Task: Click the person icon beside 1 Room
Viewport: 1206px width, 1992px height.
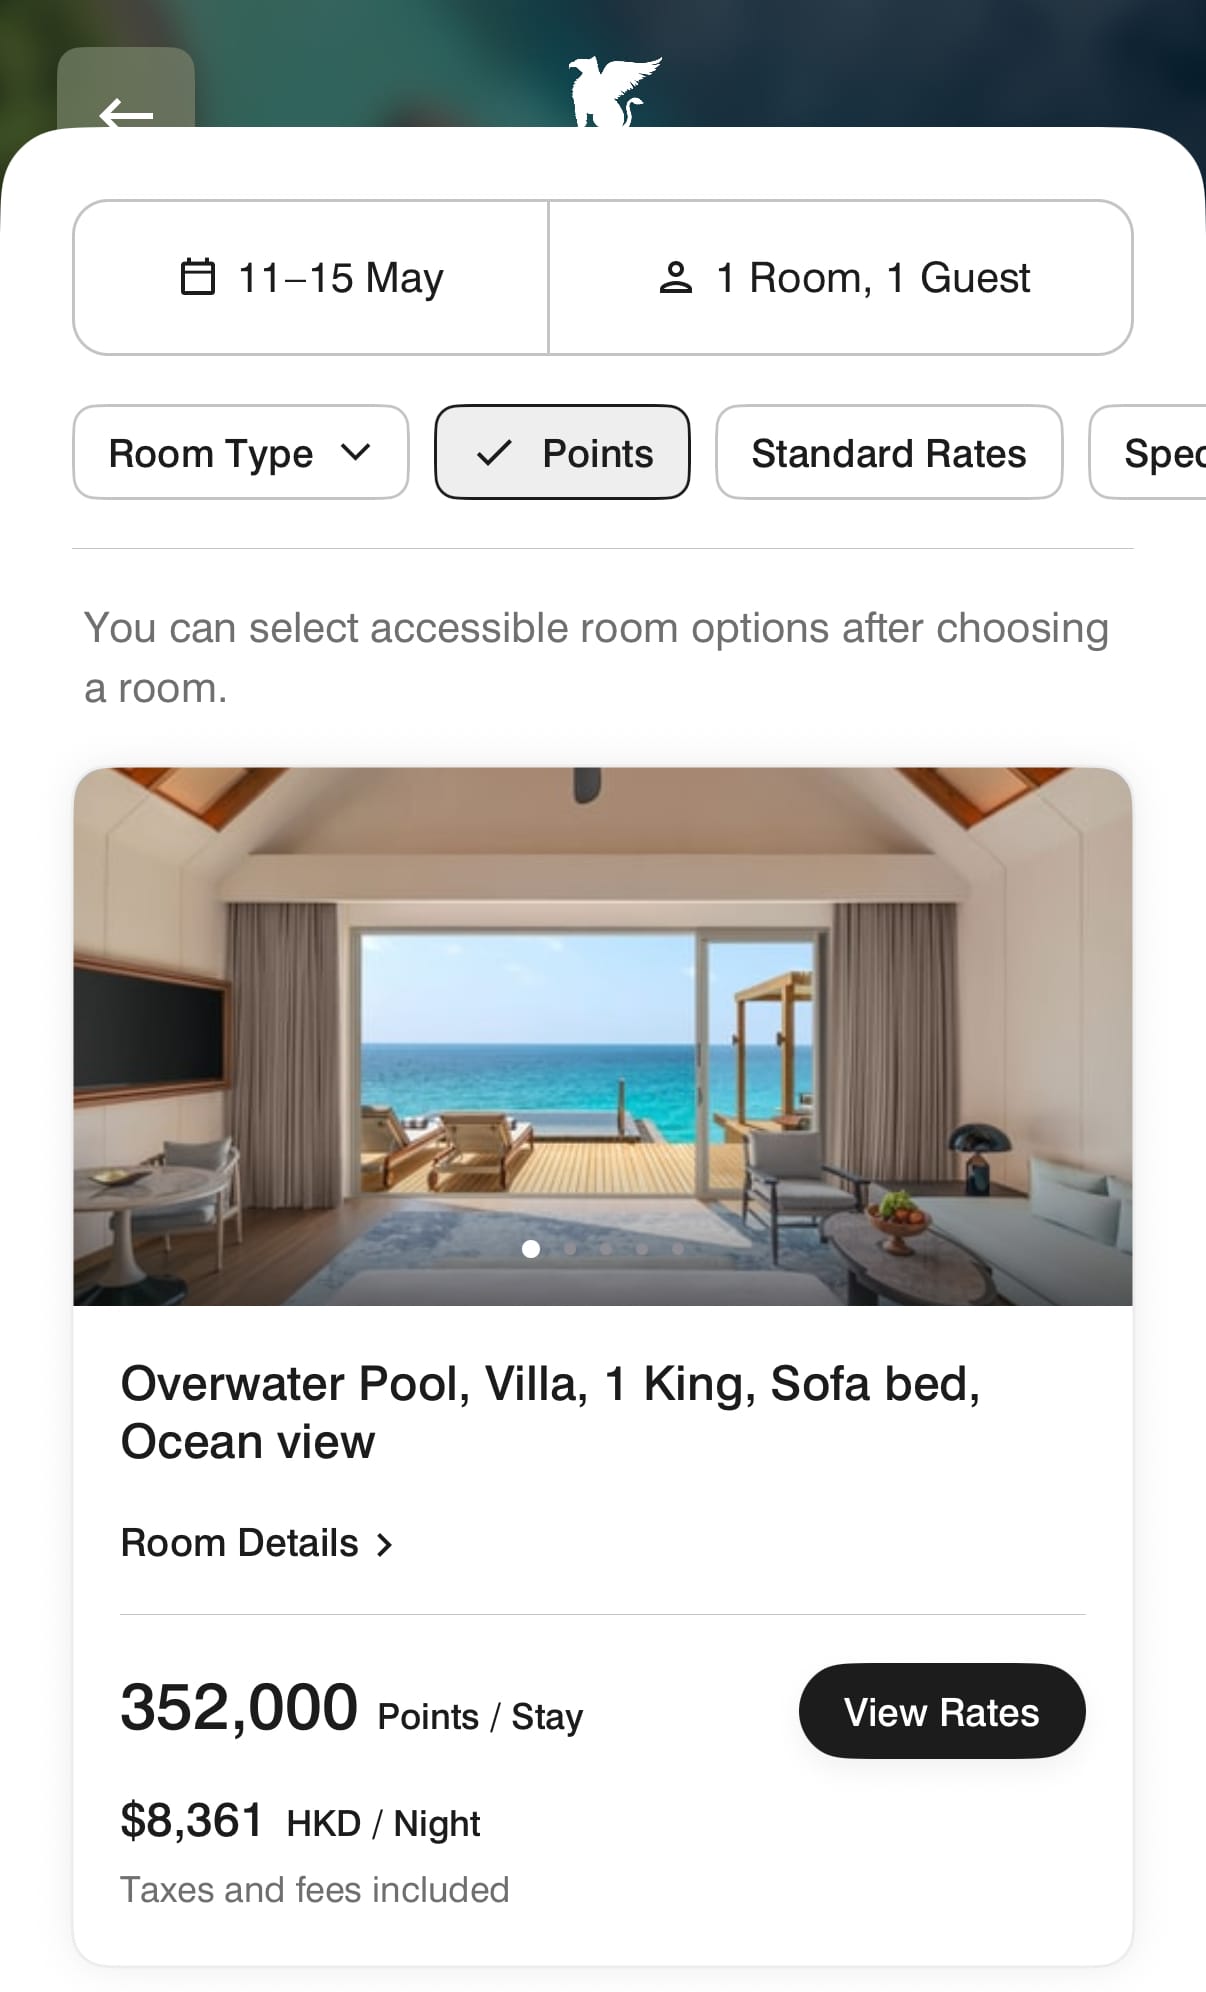Action: pyautogui.click(x=676, y=278)
